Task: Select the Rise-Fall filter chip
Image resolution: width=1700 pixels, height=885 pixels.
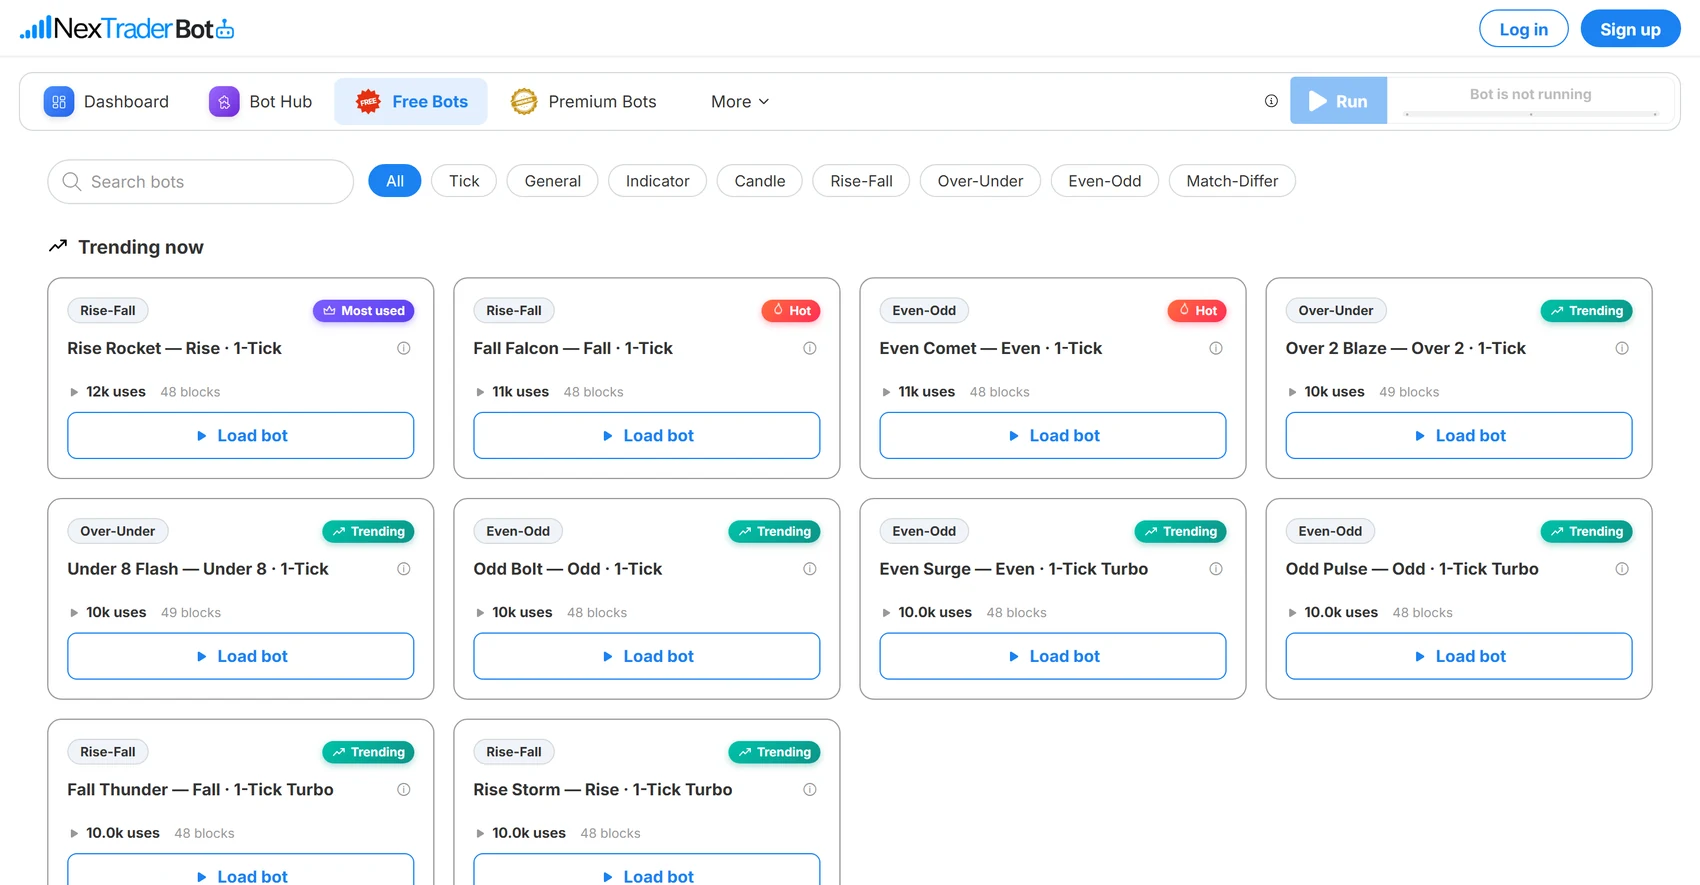Action: (861, 181)
